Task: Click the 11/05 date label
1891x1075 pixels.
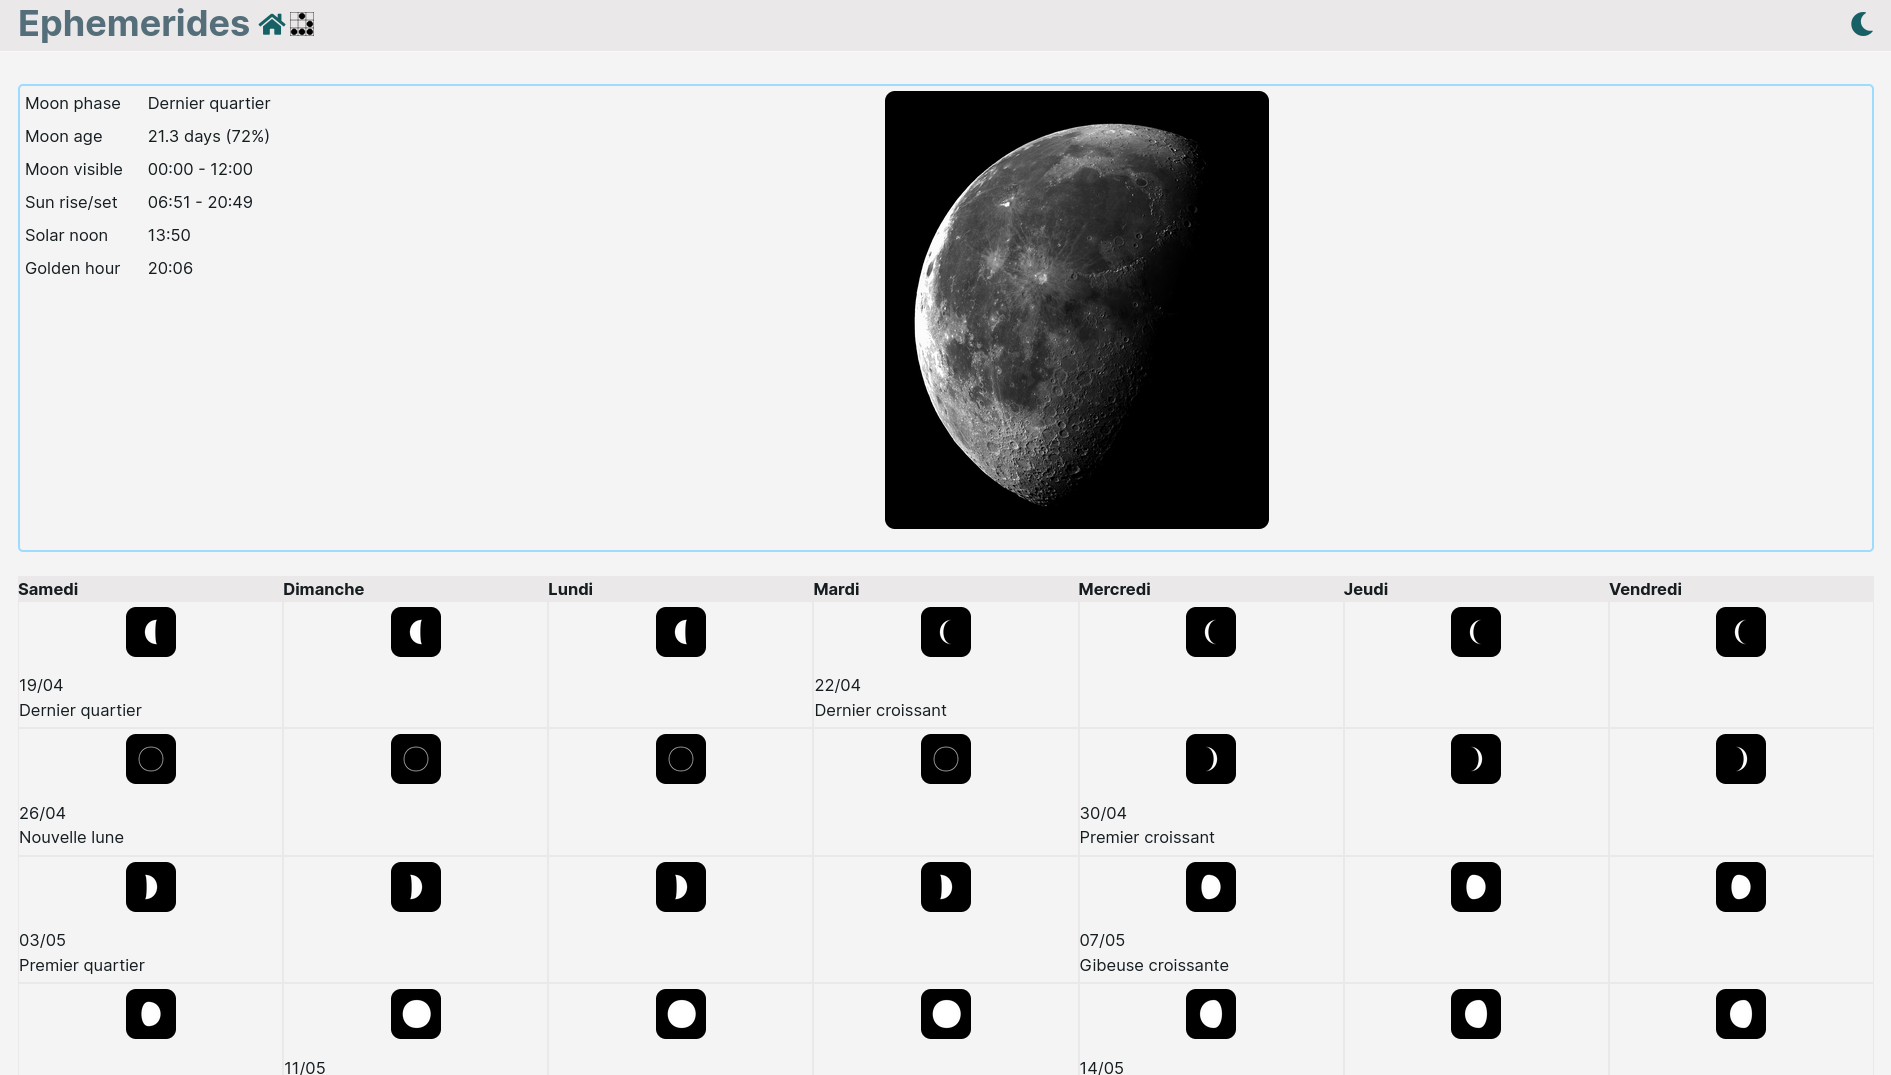Action: pyautogui.click(x=305, y=1067)
